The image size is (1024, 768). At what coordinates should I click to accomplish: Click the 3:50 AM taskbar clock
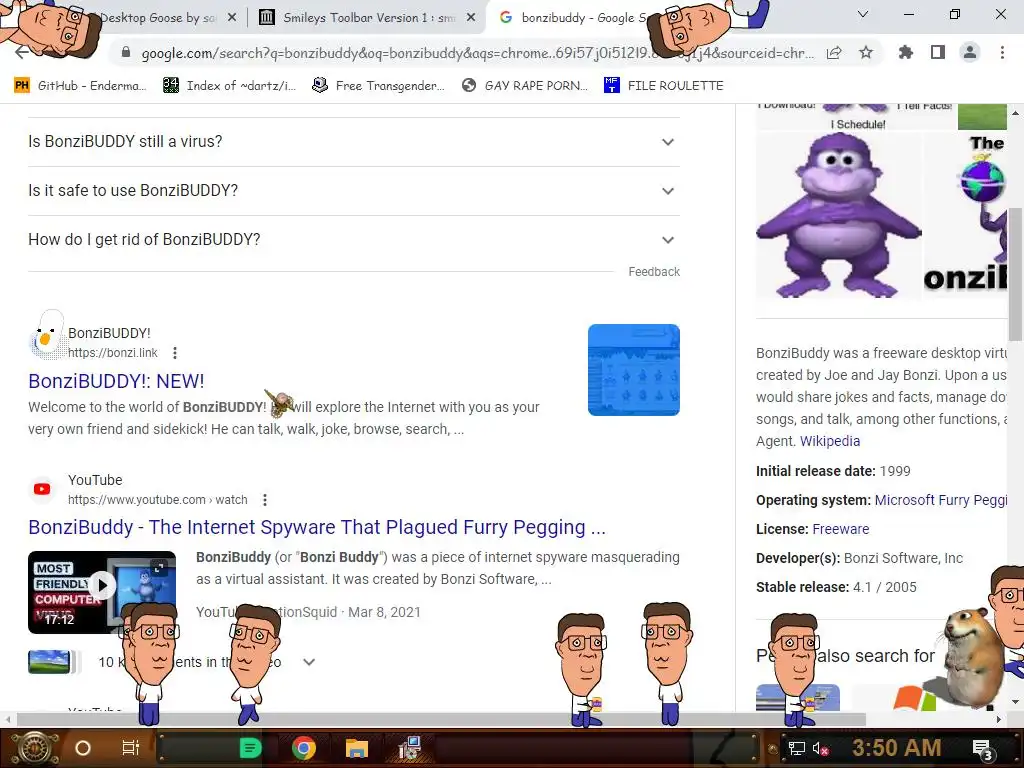897,748
